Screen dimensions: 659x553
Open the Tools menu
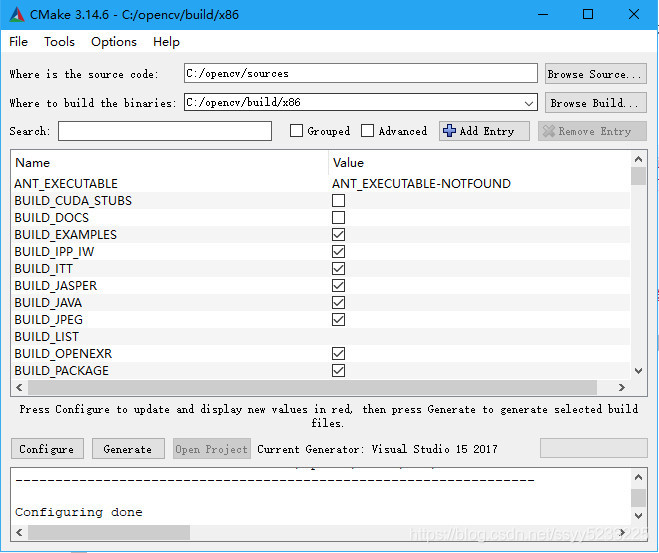point(59,42)
